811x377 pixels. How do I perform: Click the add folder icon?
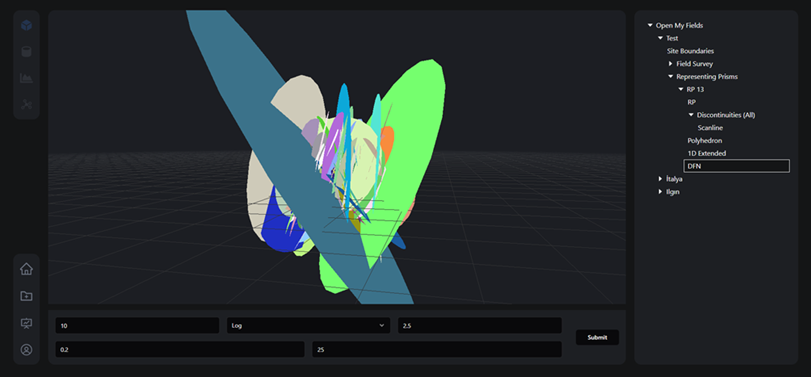(x=26, y=296)
